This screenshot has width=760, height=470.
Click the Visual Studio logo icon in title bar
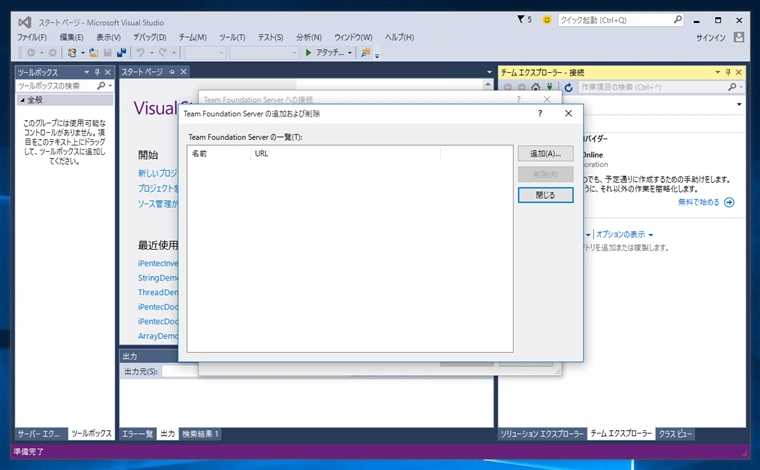[x=25, y=22]
